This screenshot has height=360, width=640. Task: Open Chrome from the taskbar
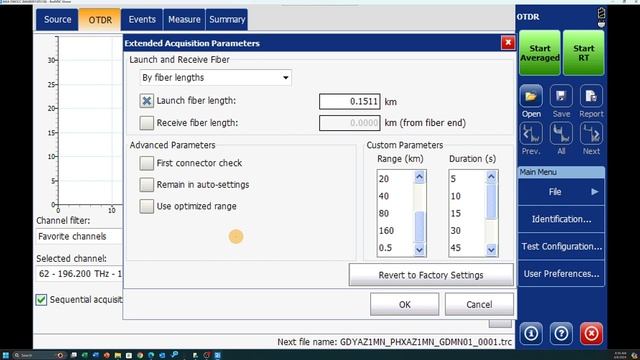pyautogui.click(x=140, y=355)
